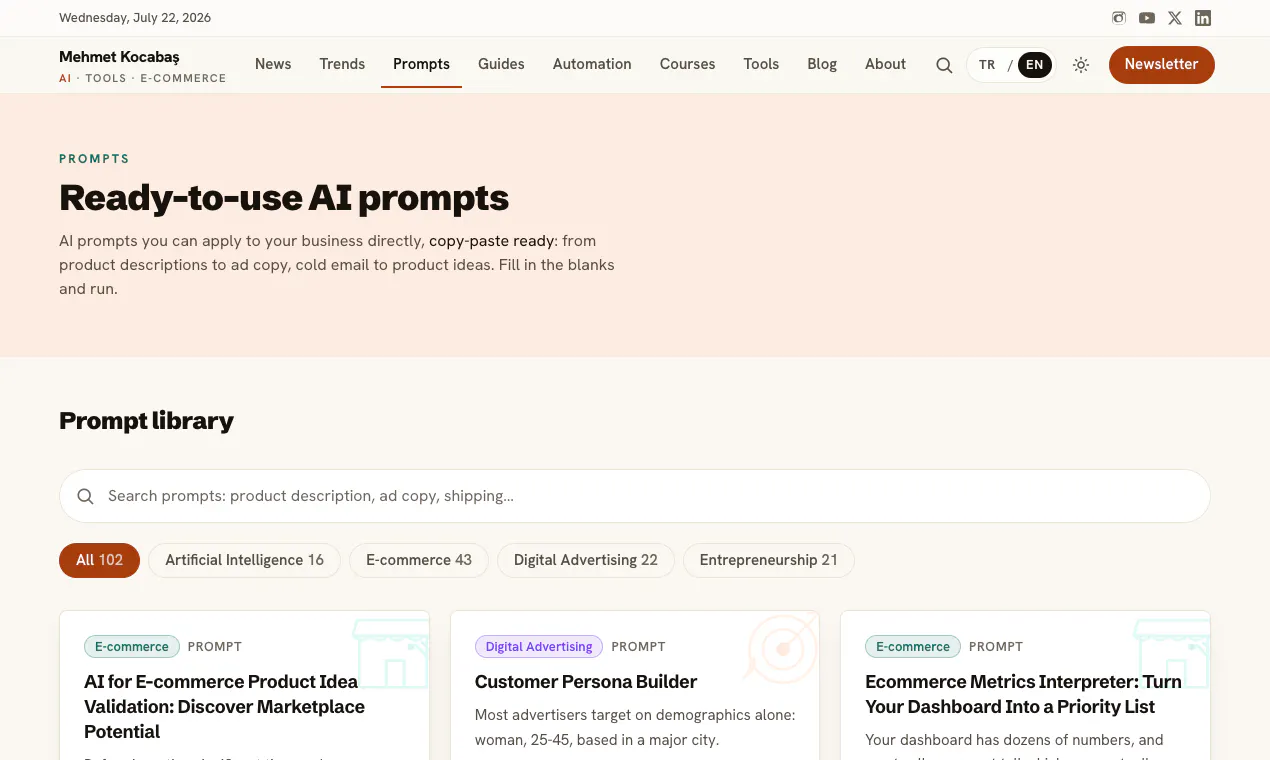Switch language to EN
The height and width of the screenshot is (760, 1270).
point(1034,65)
